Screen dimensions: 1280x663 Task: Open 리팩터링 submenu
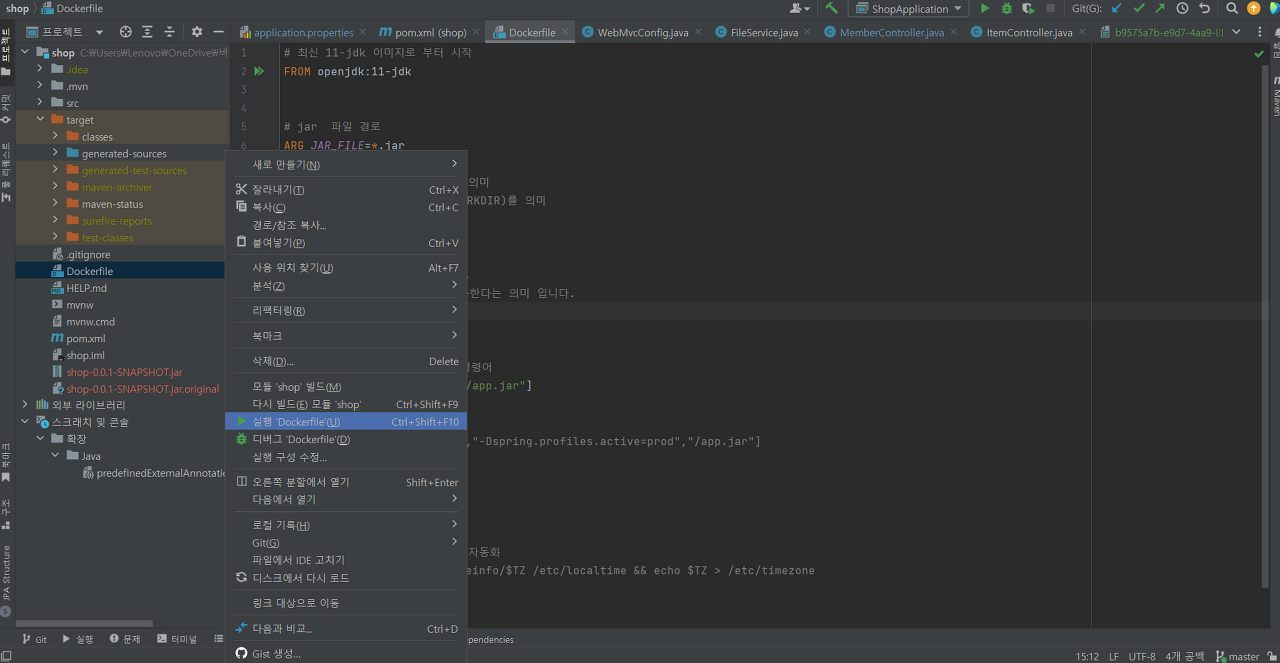click(x=346, y=310)
